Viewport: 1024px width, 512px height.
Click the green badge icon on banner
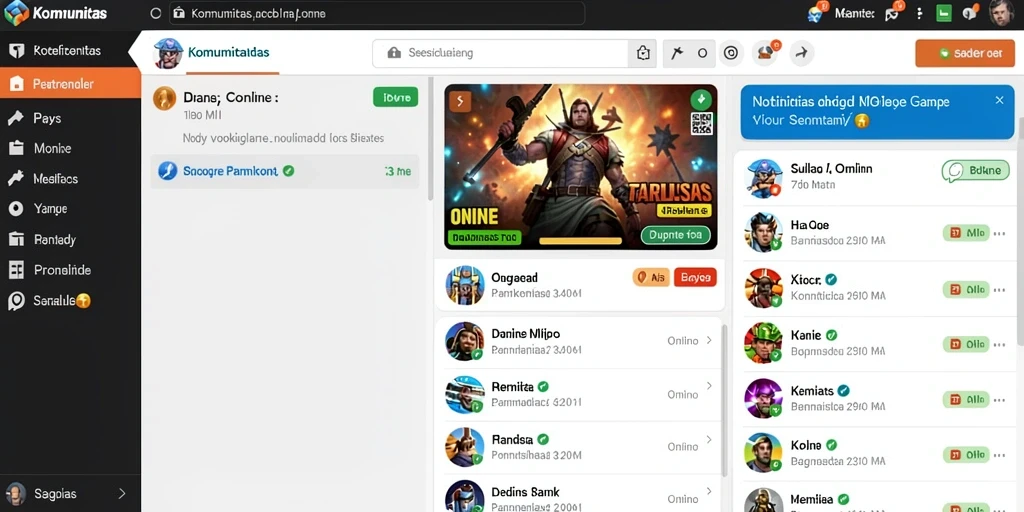pyautogui.click(x=701, y=100)
